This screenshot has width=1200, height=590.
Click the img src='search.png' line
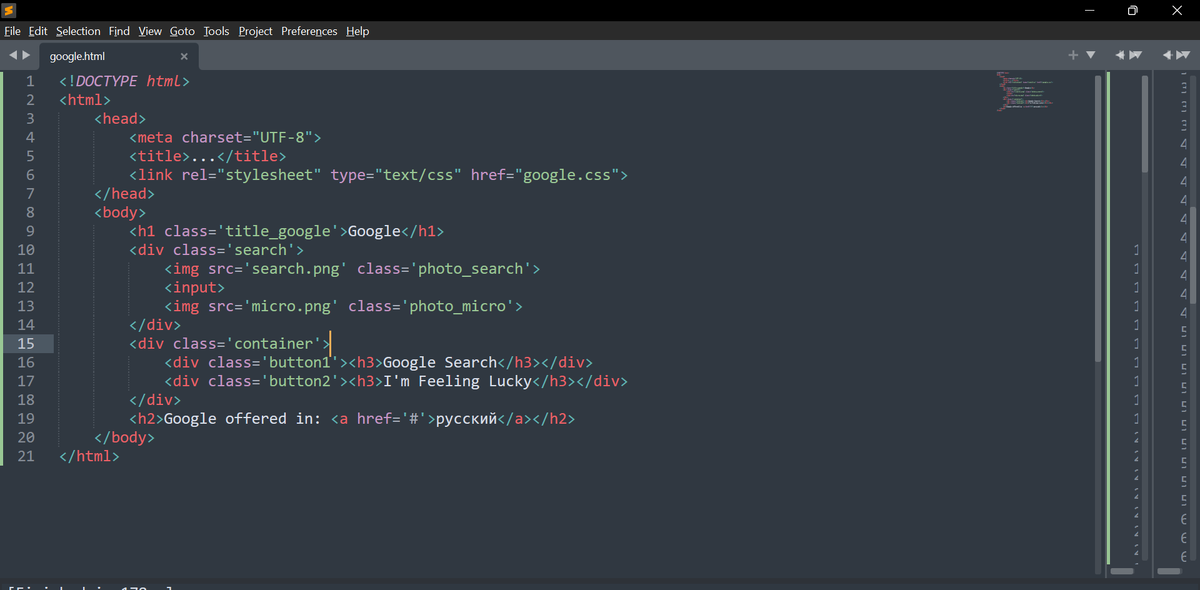(352, 268)
